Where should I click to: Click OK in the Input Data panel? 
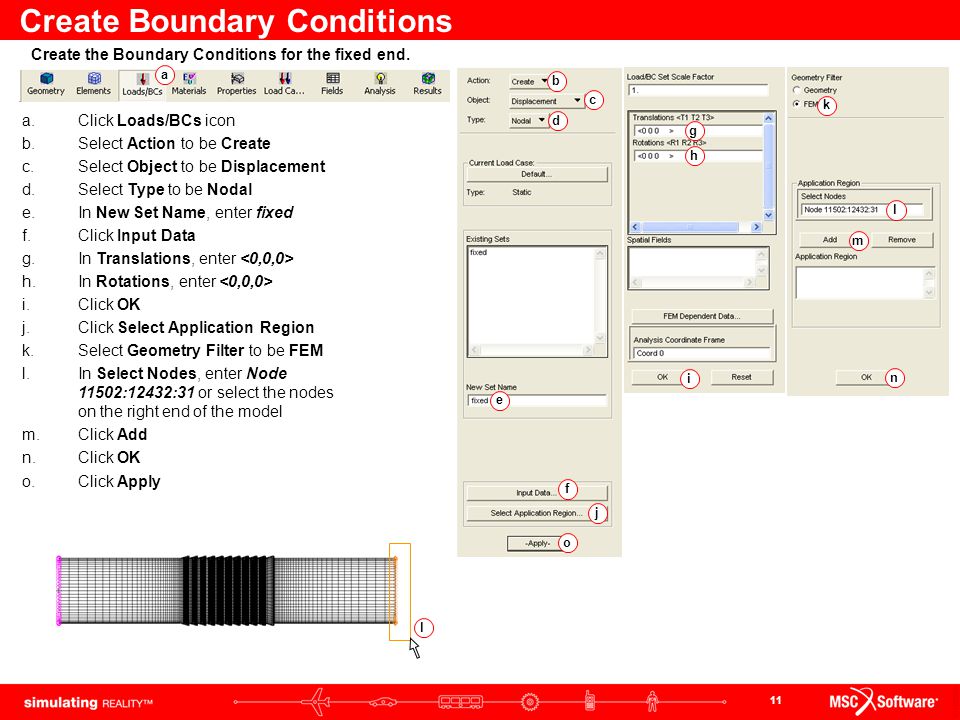[663, 377]
